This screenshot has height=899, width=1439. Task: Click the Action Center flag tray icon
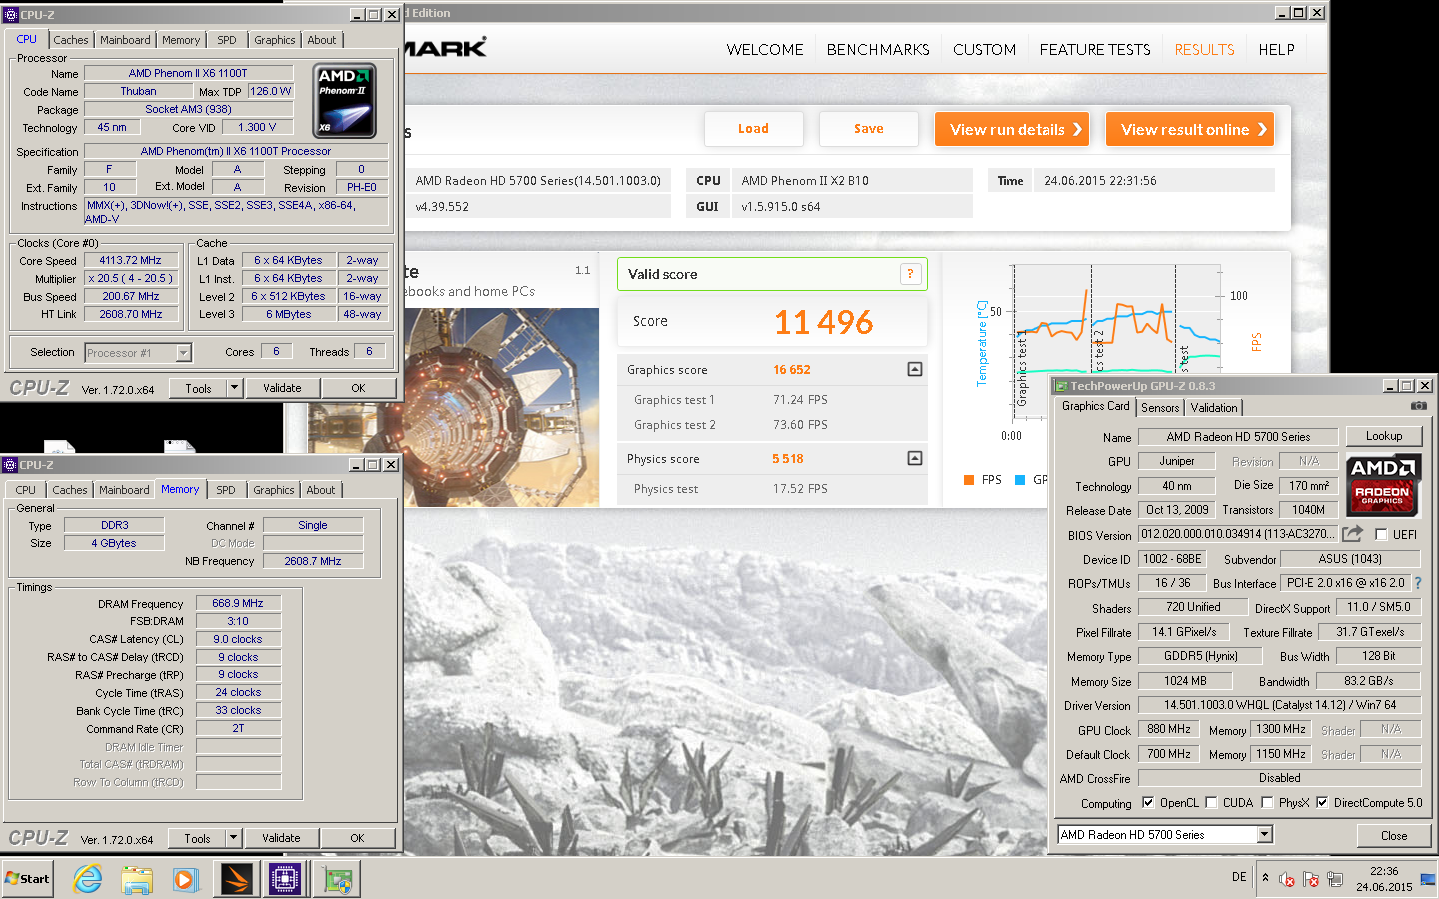(1310, 879)
